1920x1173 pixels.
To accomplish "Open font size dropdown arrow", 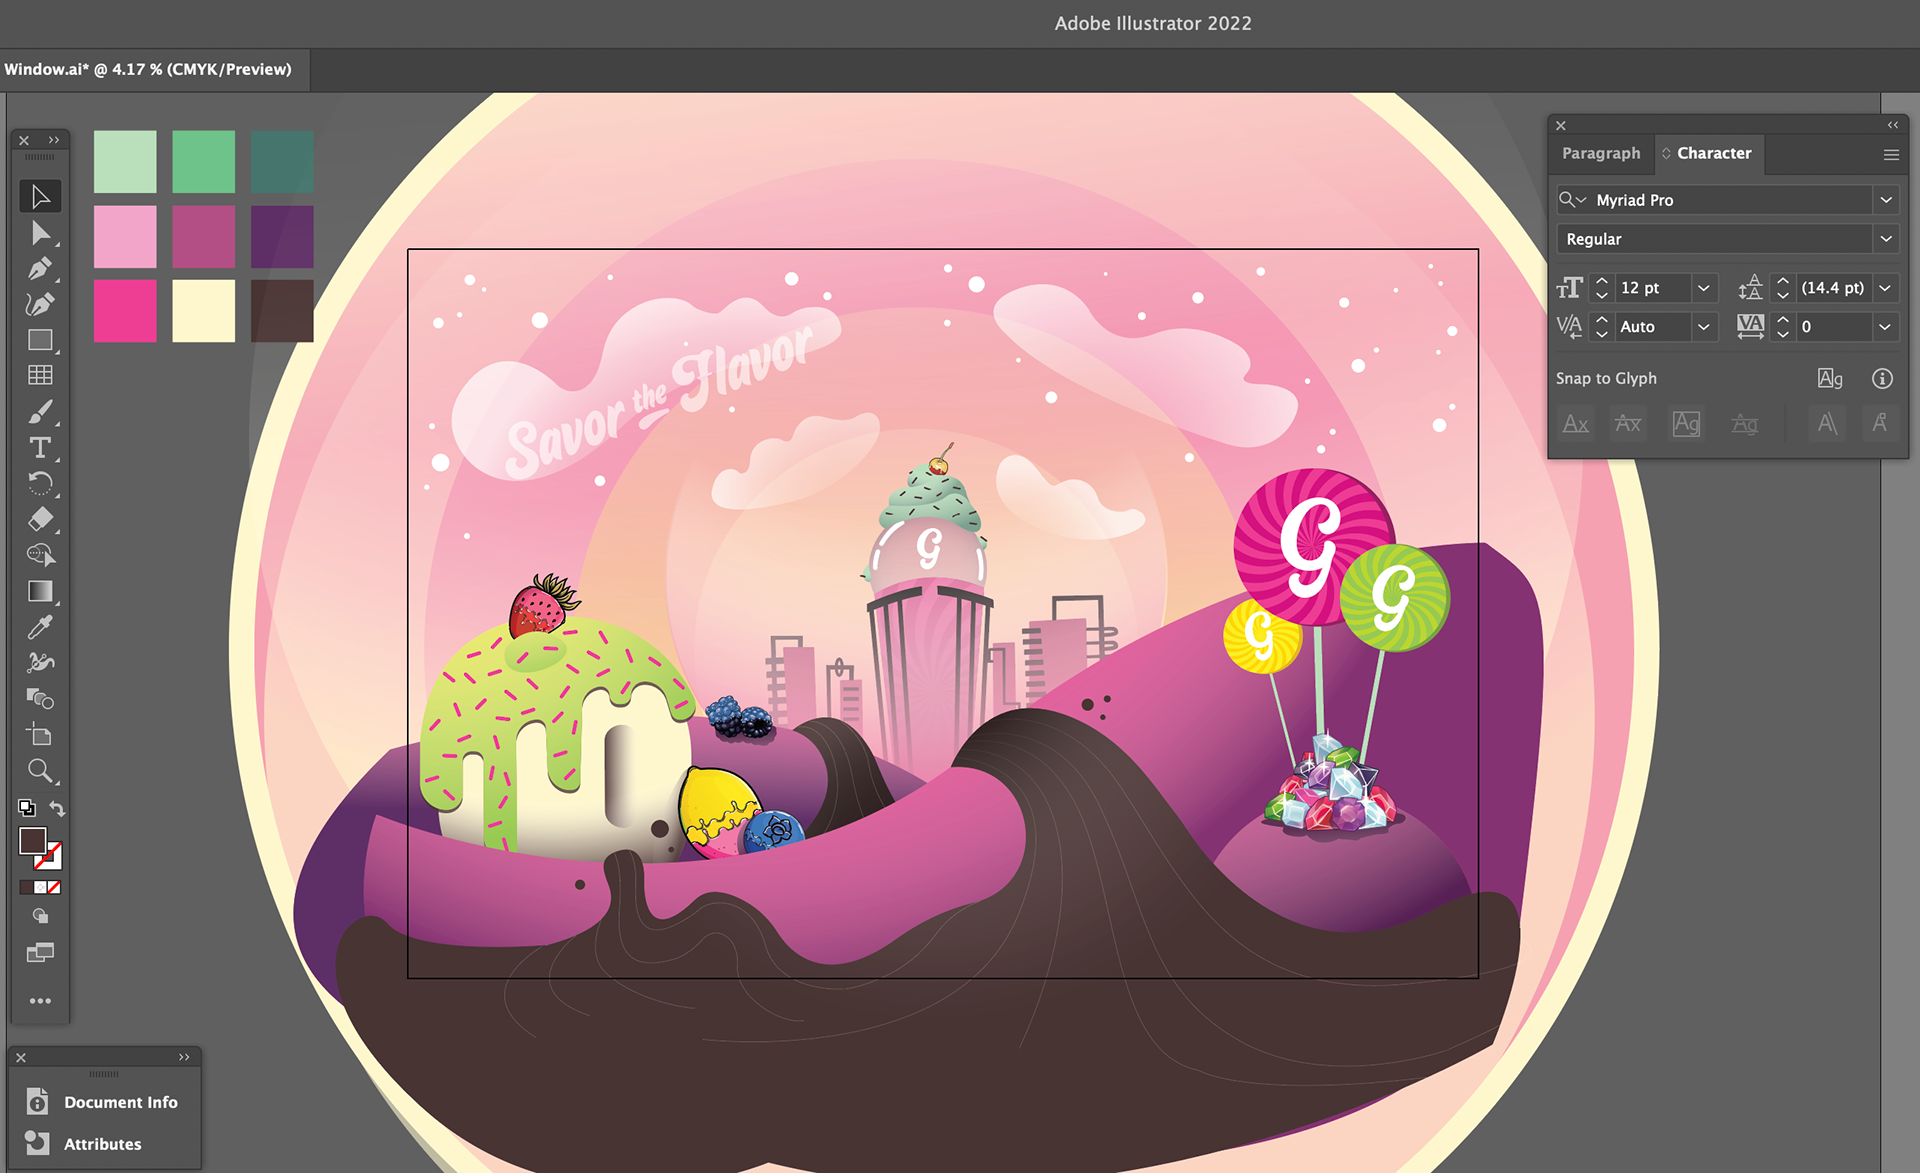I will click(x=1704, y=288).
